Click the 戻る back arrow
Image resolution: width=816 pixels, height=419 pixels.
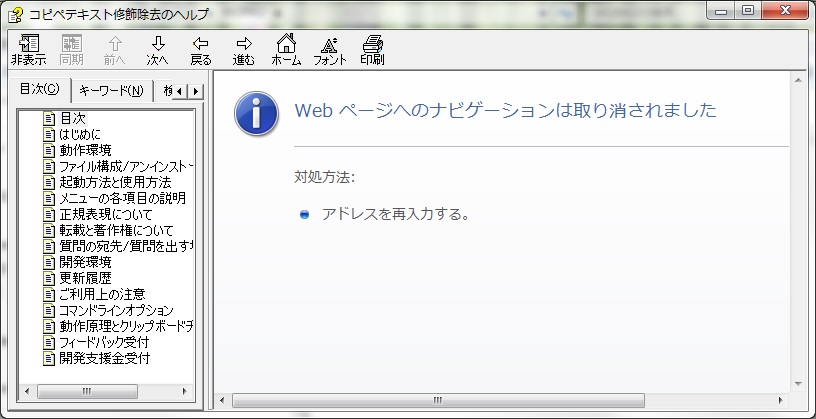pyautogui.click(x=200, y=50)
